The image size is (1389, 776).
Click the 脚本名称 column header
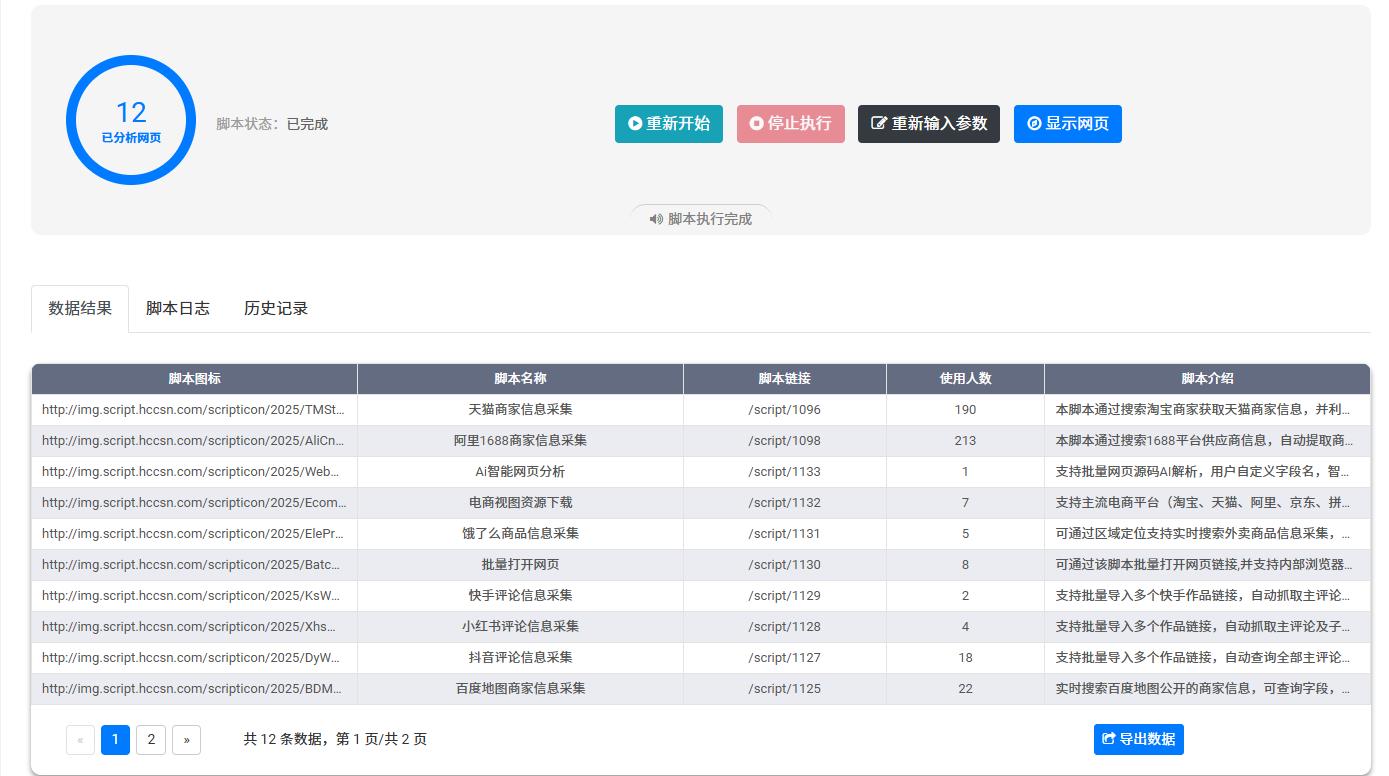(x=520, y=379)
